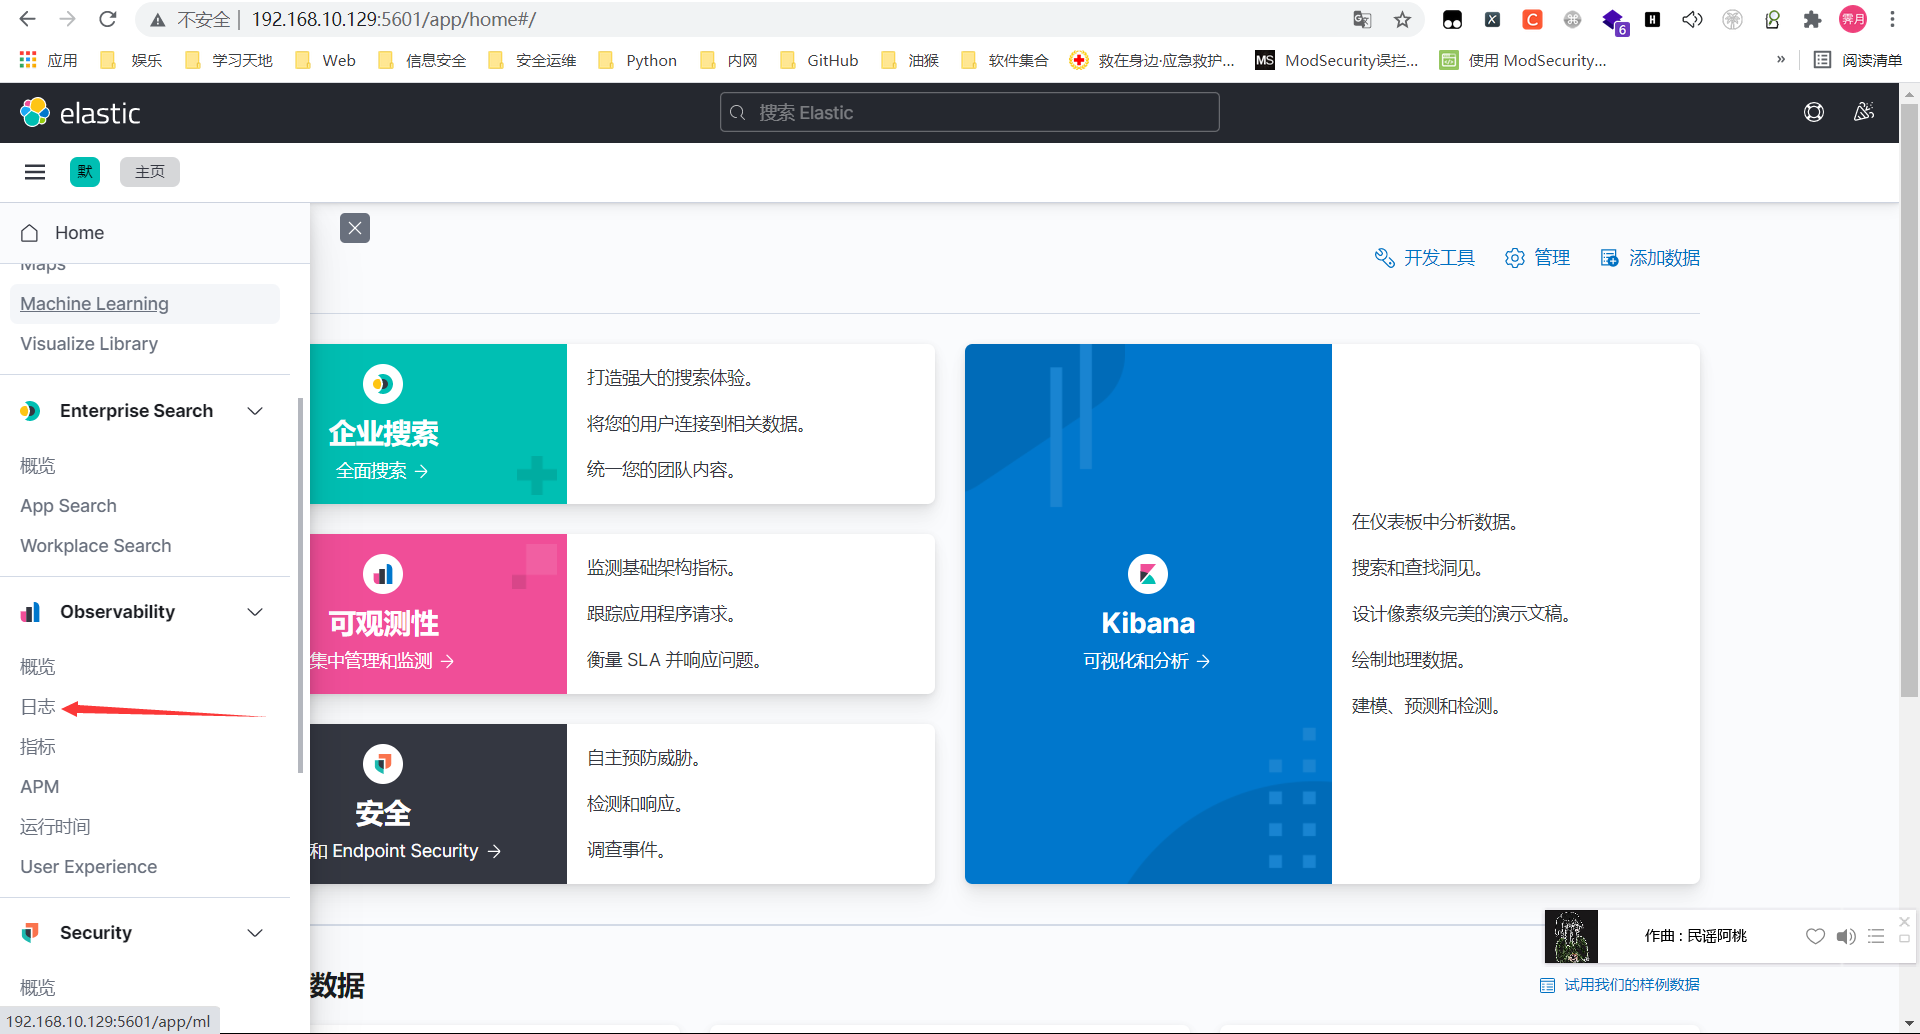The height and width of the screenshot is (1034, 1920).
Task: Open the newsfeed celebration icon
Action: (x=1864, y=113)
